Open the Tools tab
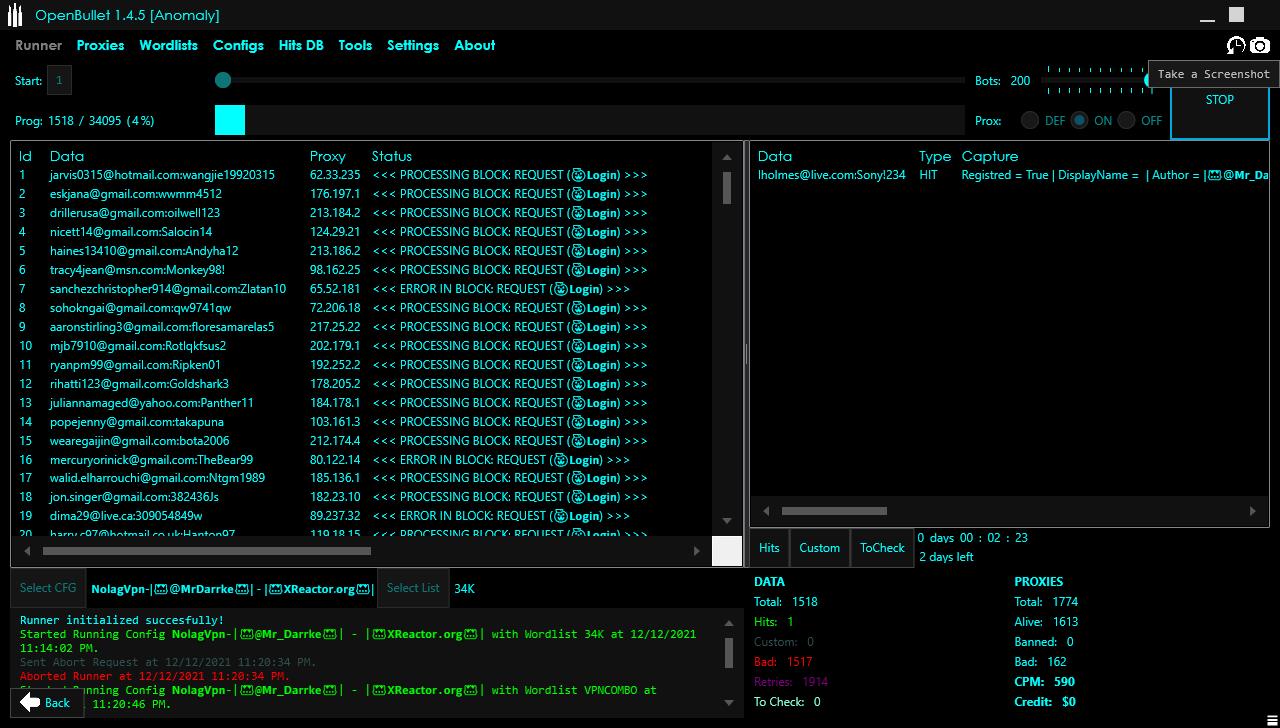1280x728 pixels. 355,45
